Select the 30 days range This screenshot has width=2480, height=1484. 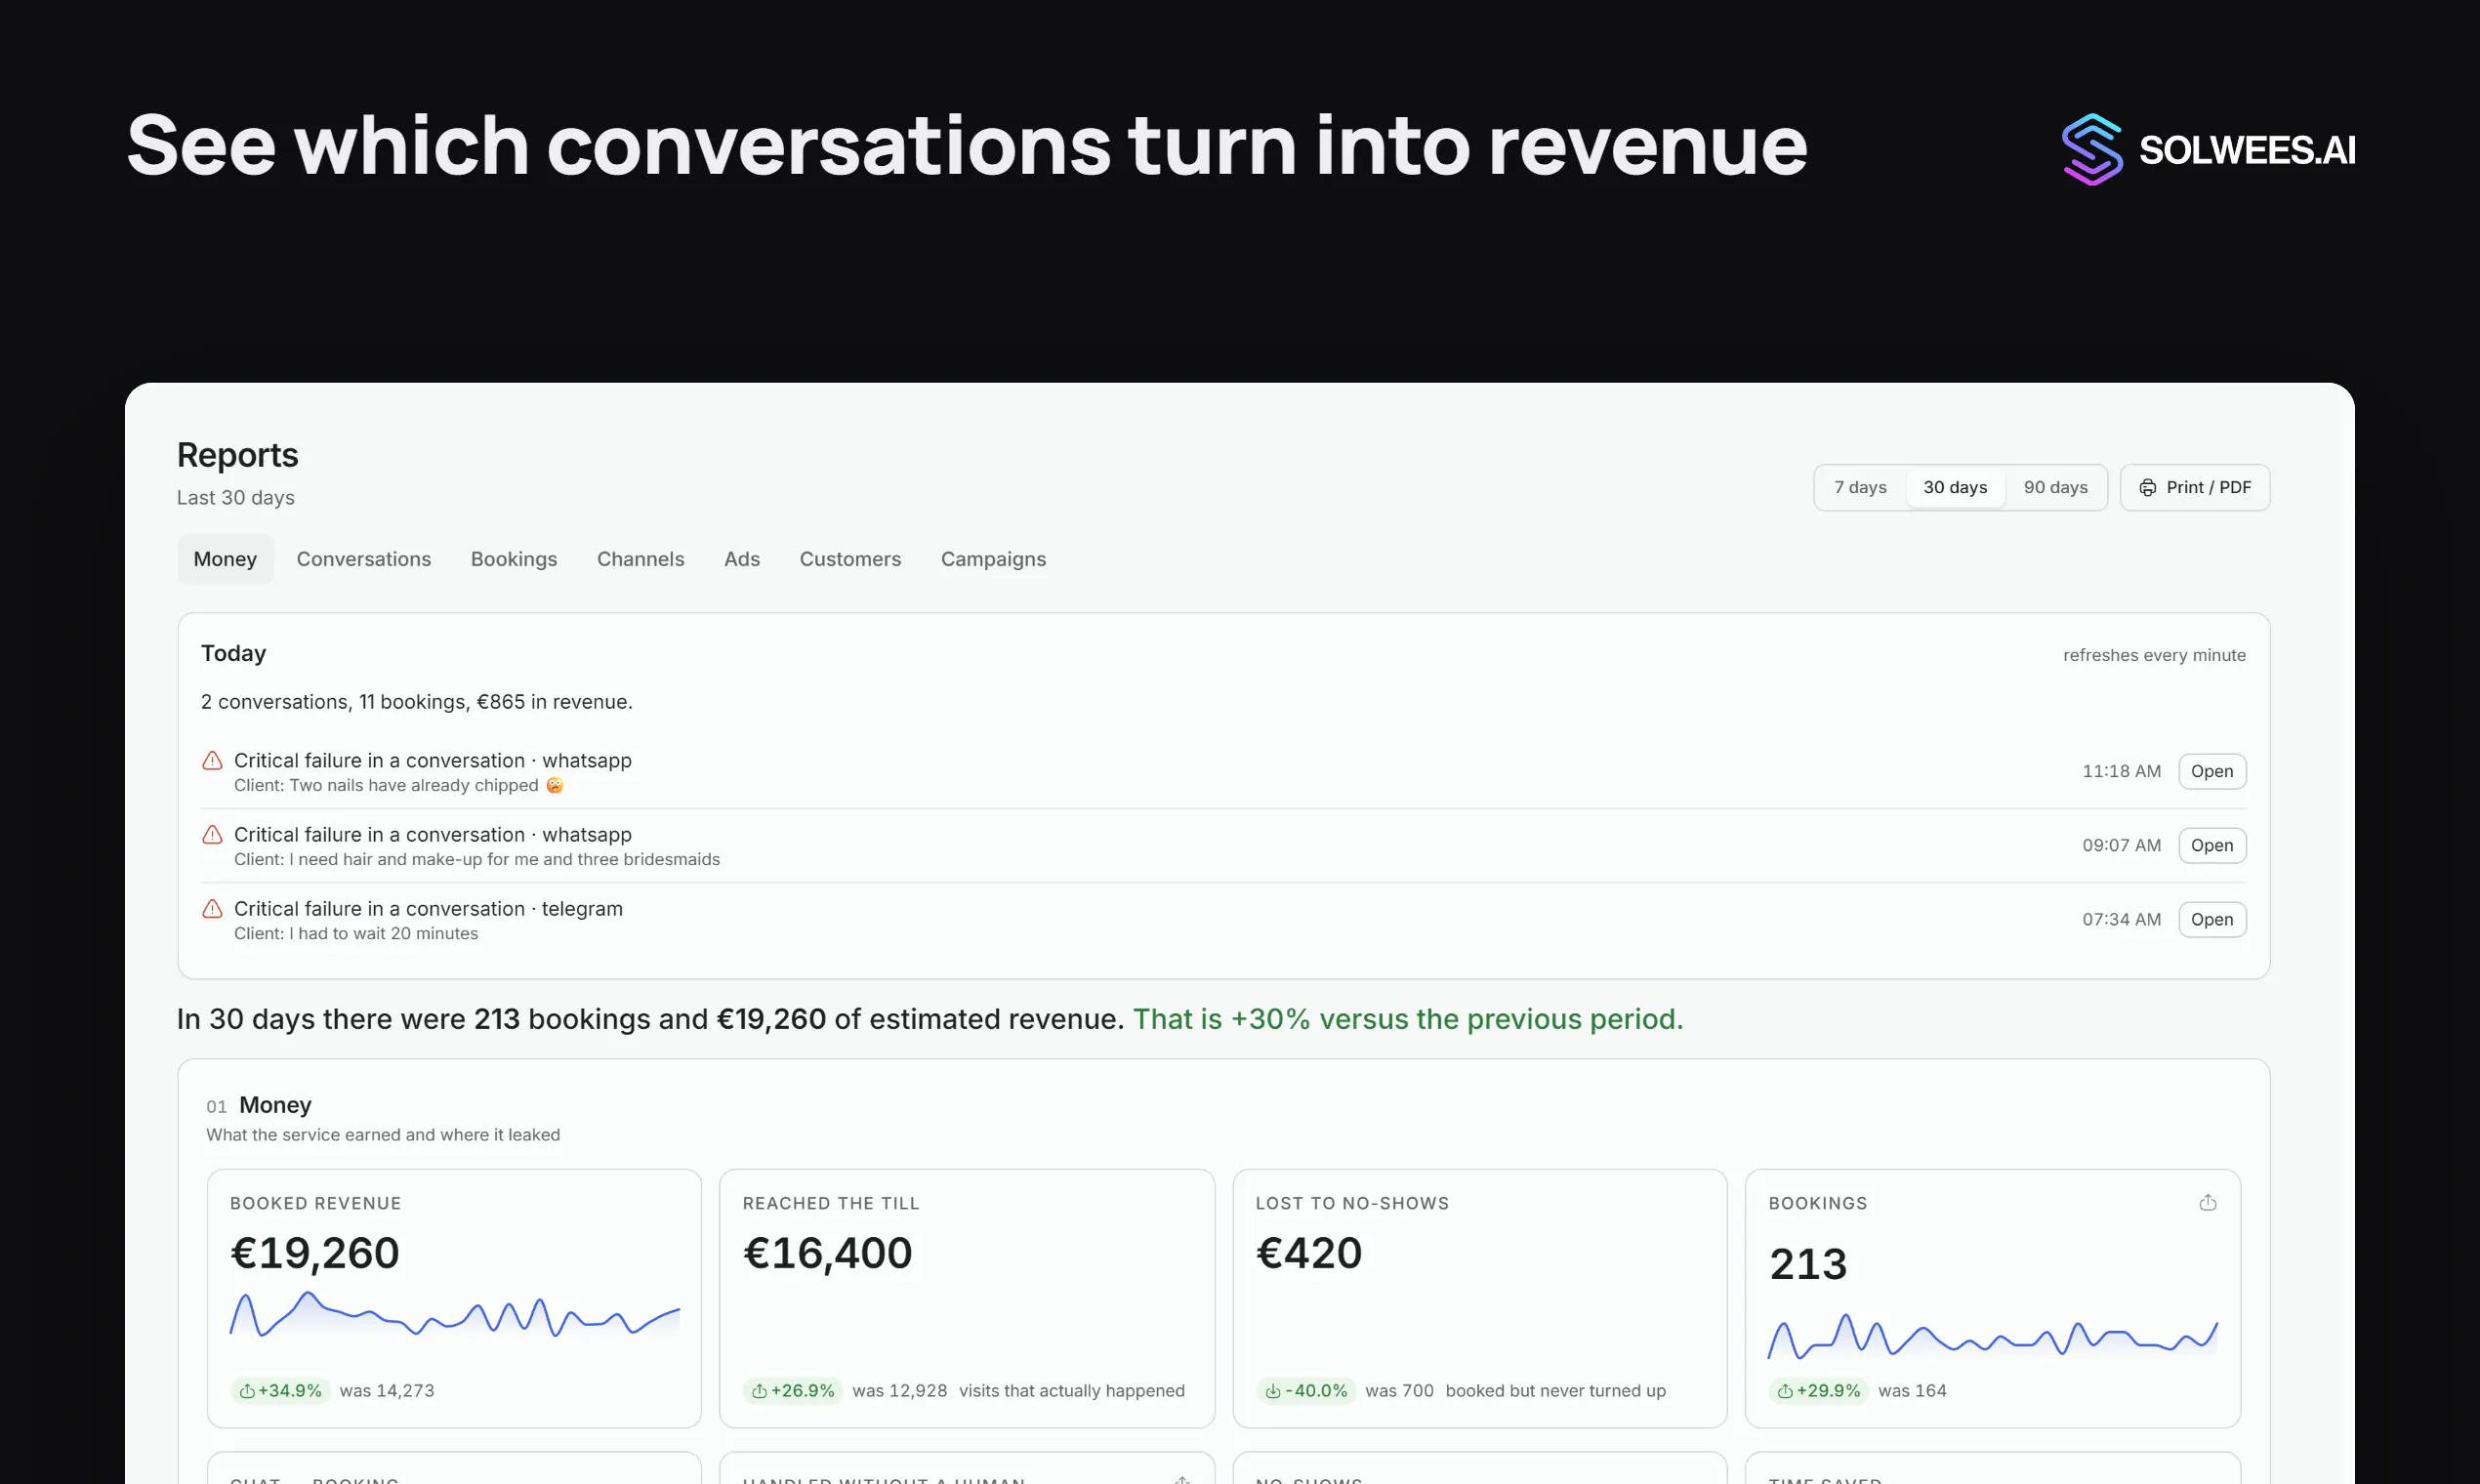pyautogui.click(x=1955, y=488)
